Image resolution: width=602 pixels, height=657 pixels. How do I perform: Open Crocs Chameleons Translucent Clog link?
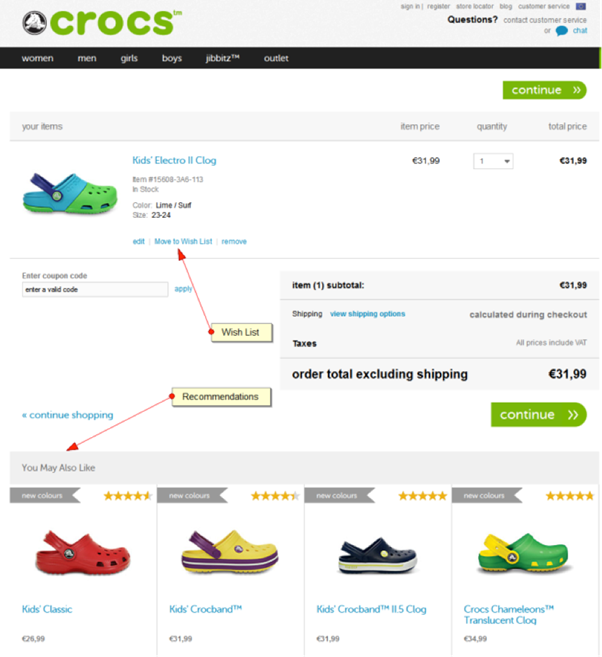tap(509, 615)
